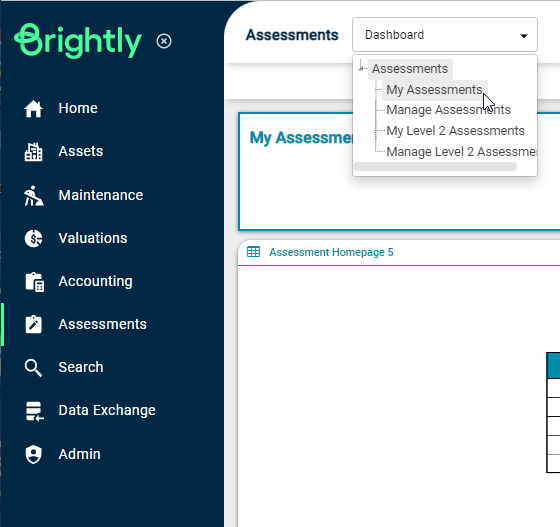Pick Manage Level 2 Assessments entry

click(x=461, y=152)
